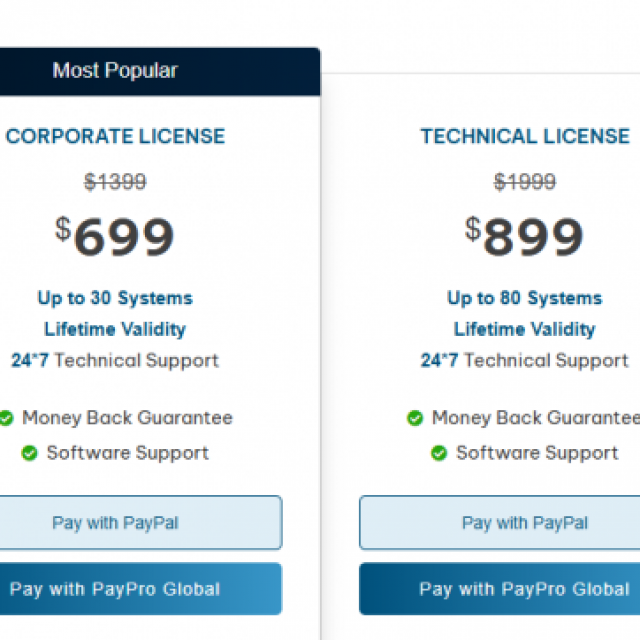Click Technical 24*7 Technical Support text
Screen dimensions: 640x640
click(x=525, y=361)
